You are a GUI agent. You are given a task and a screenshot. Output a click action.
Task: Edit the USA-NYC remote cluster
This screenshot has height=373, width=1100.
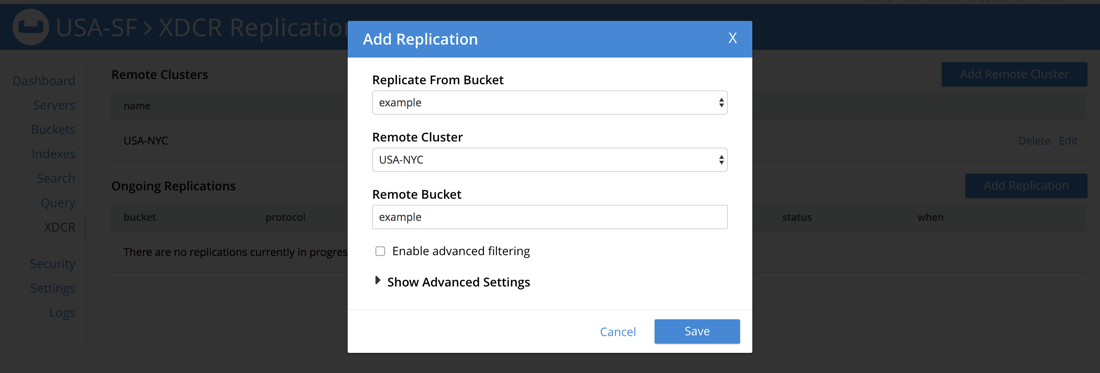[1068, 141]
